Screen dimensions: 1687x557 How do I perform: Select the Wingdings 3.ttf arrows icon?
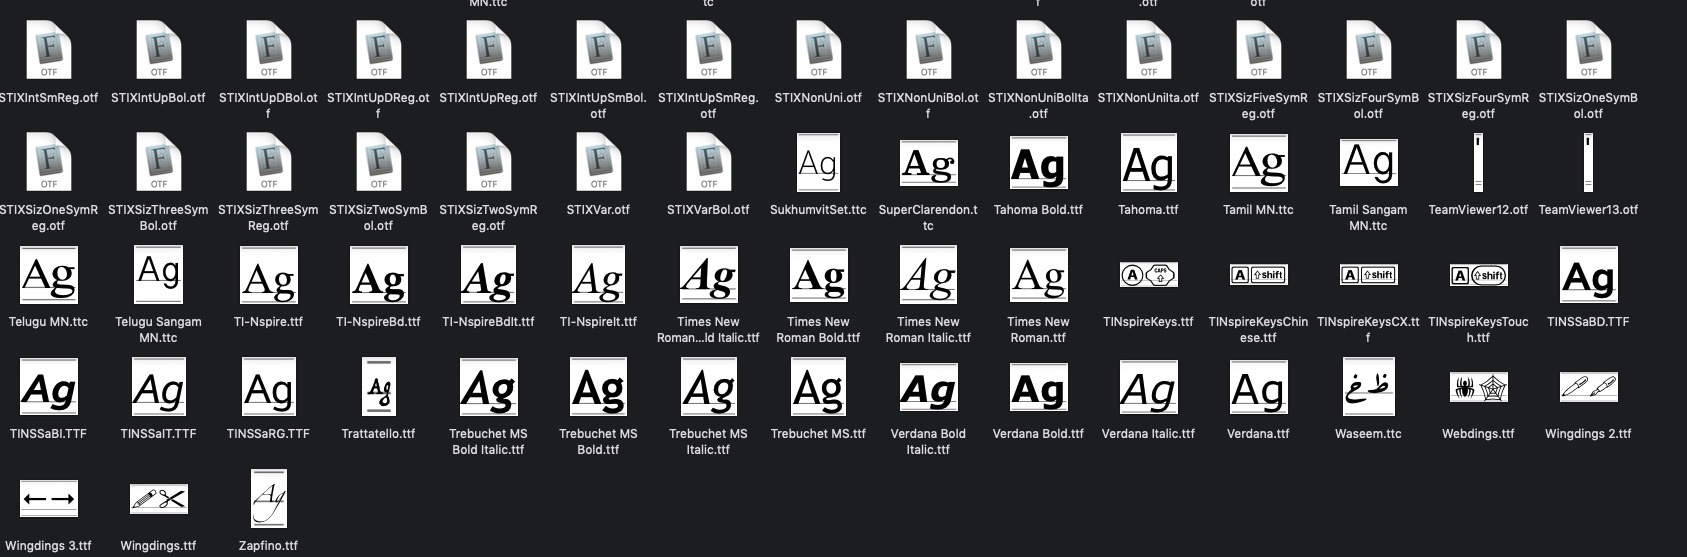(x=48, y=498)
